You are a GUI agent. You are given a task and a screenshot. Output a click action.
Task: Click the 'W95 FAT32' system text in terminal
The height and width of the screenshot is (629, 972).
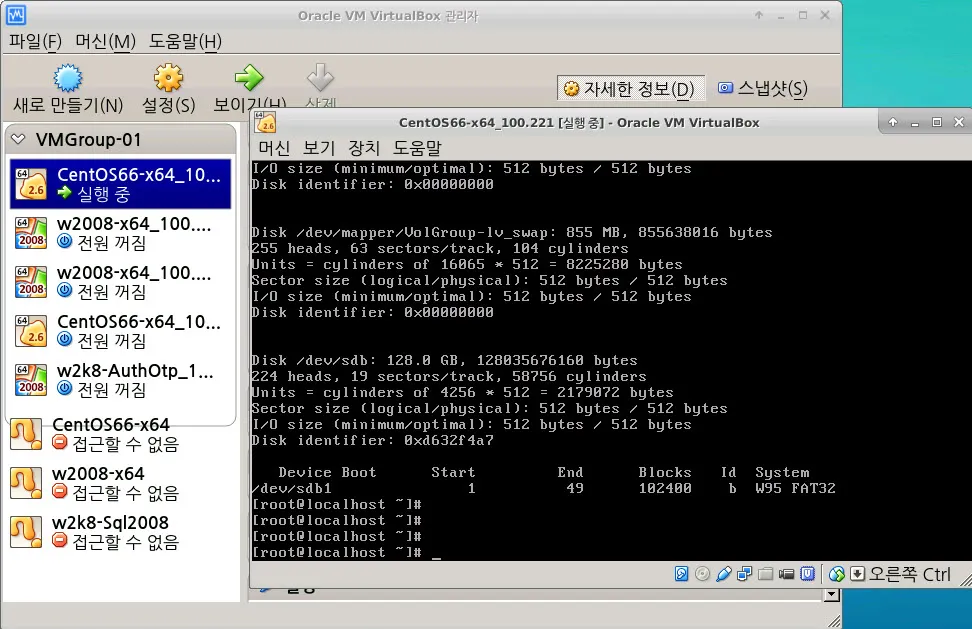click(x=795, y=488)
